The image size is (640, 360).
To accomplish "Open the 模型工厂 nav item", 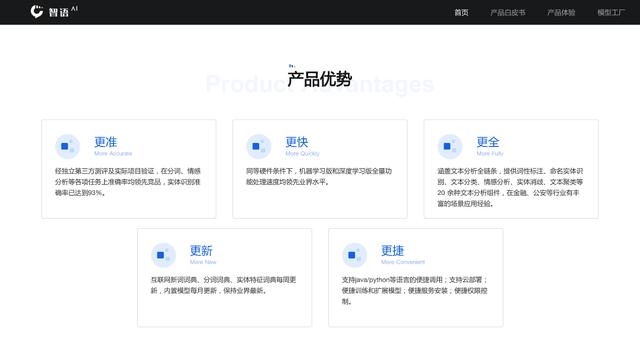I will click(x=611, y=13).
